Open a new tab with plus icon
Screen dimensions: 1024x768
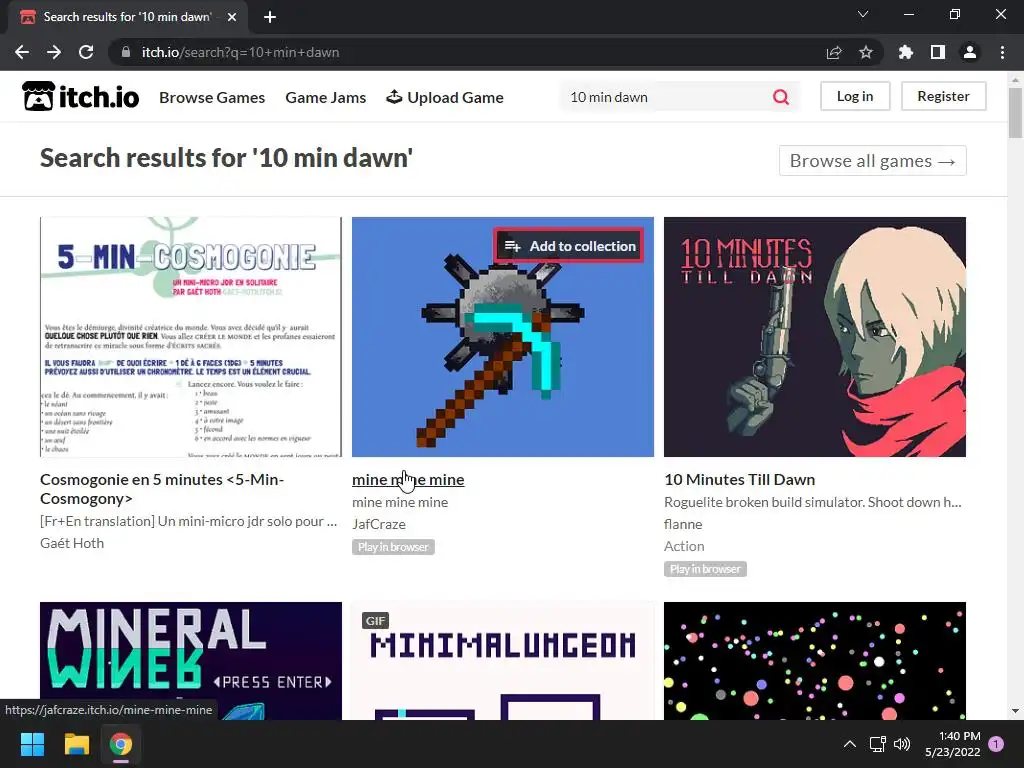point(270,17)
